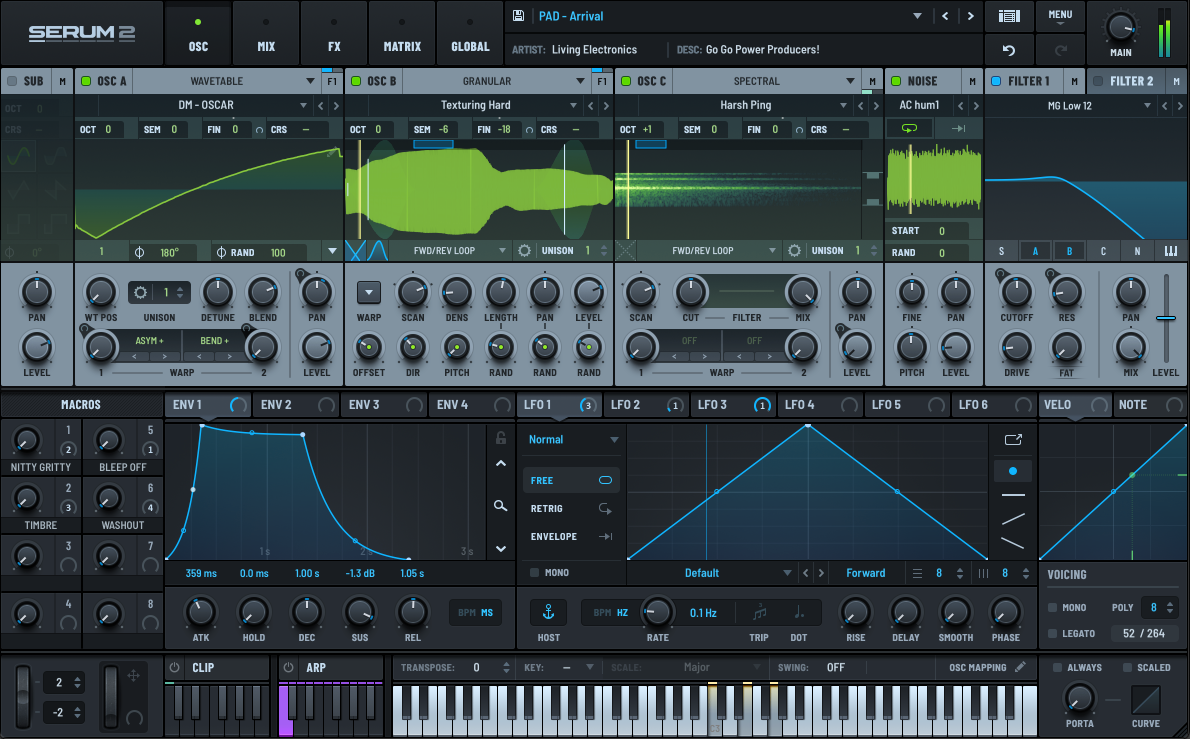The image size is (1190, 739).
Task: Click the save preset floppy disk icon
Action: (x=518, y=16)
